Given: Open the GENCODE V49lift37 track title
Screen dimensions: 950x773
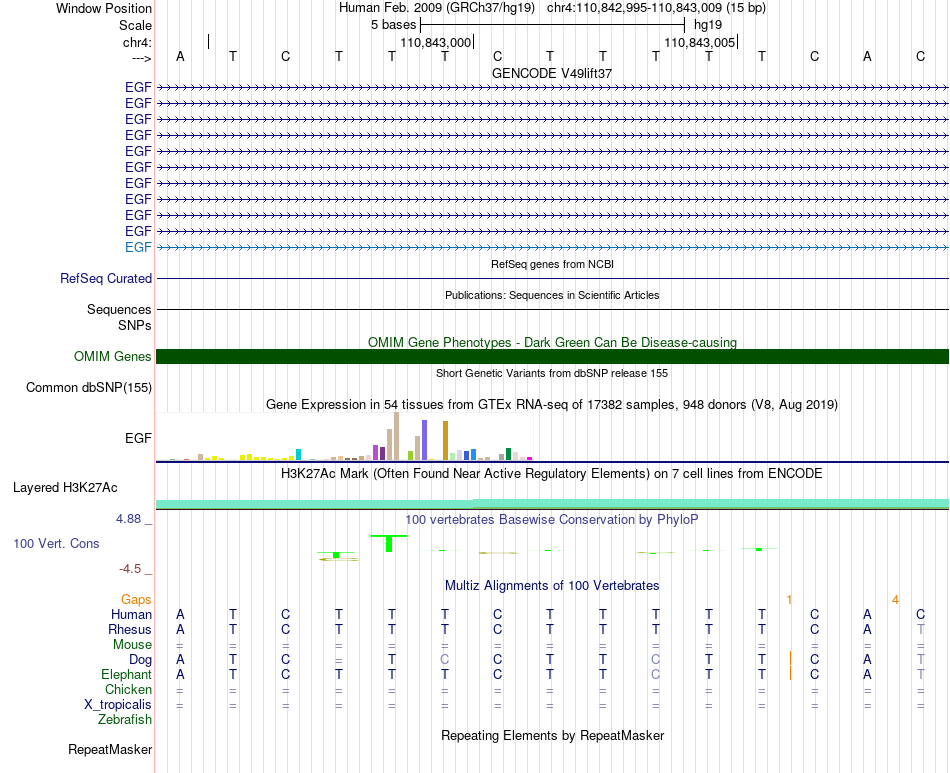Looking at the screenshot, I should [x=552, y=73].
